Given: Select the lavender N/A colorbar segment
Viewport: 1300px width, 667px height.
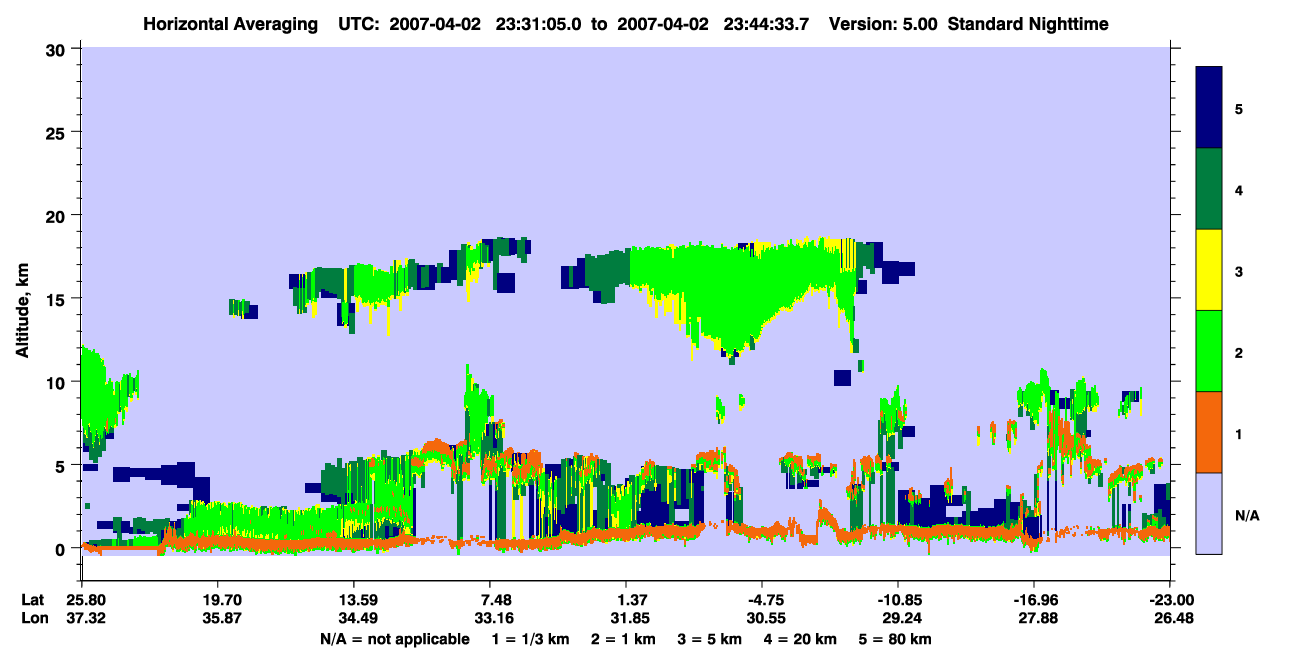Looking at the screenshot, I should (x=1209, y=513).
